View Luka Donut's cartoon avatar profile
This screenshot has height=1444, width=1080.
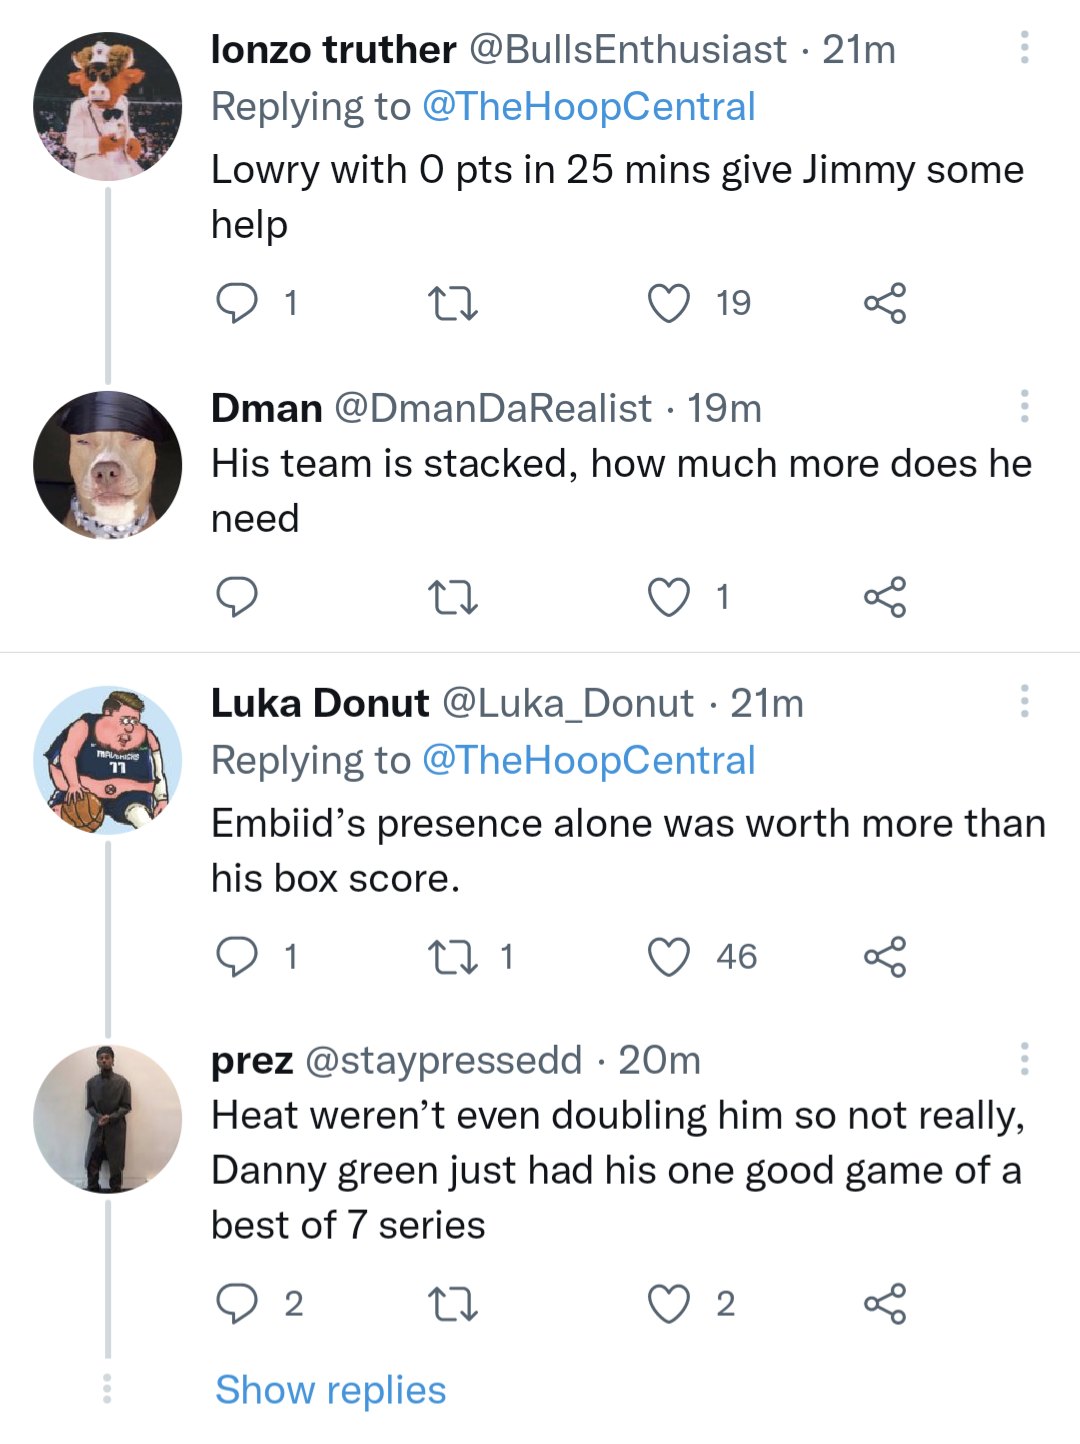coord(107,760)
